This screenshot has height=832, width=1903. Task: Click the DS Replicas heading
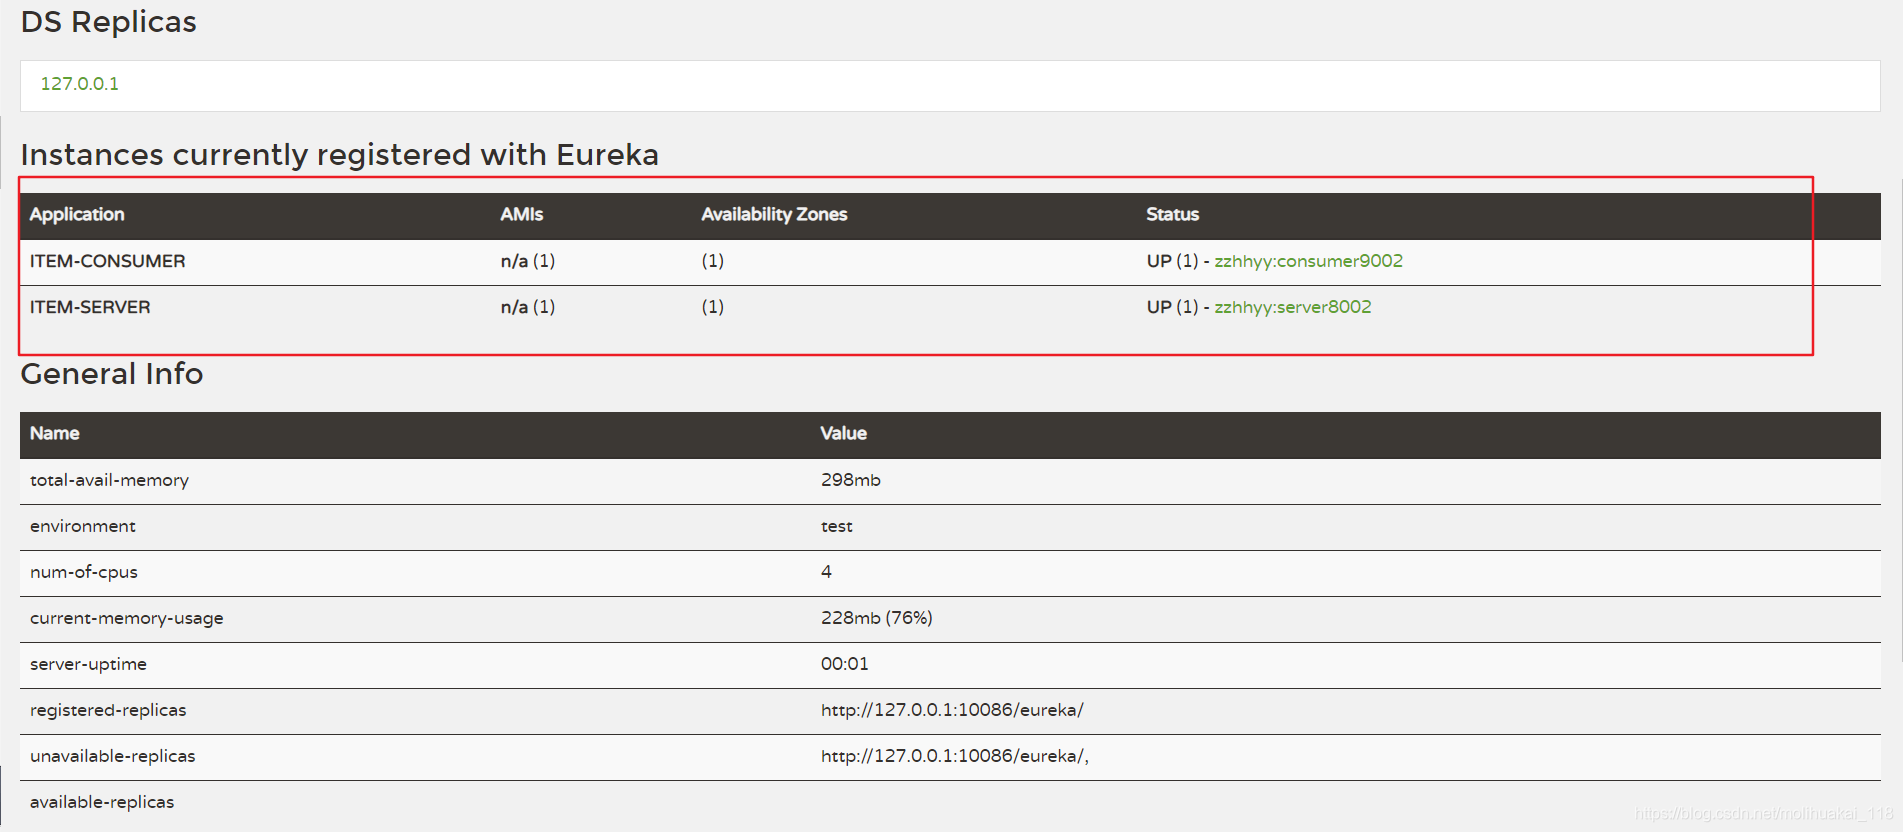108,22
